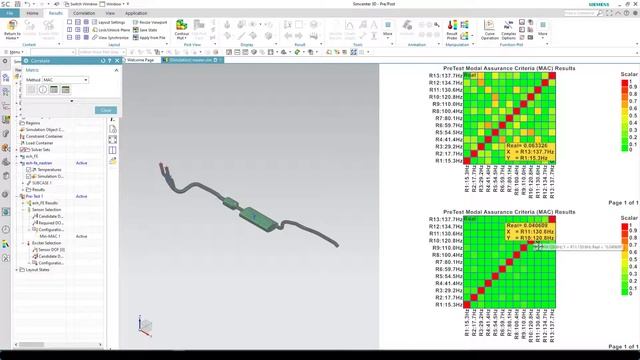The image size is (640, 360).
Task: Click the Save State icon
Action: (x=136, y=30)
